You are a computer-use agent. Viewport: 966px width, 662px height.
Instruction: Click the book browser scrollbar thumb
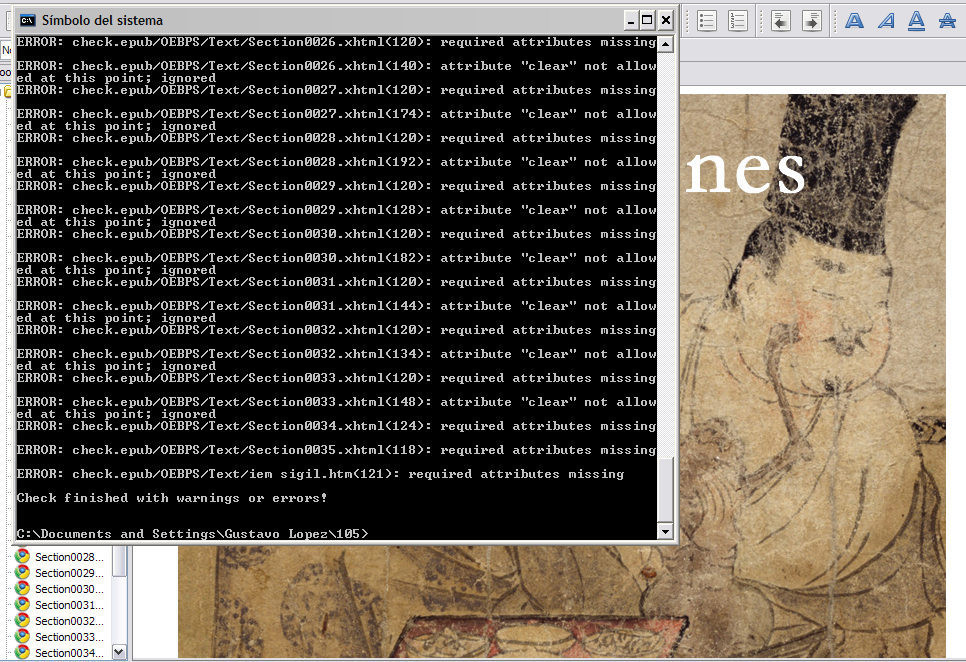120,562
